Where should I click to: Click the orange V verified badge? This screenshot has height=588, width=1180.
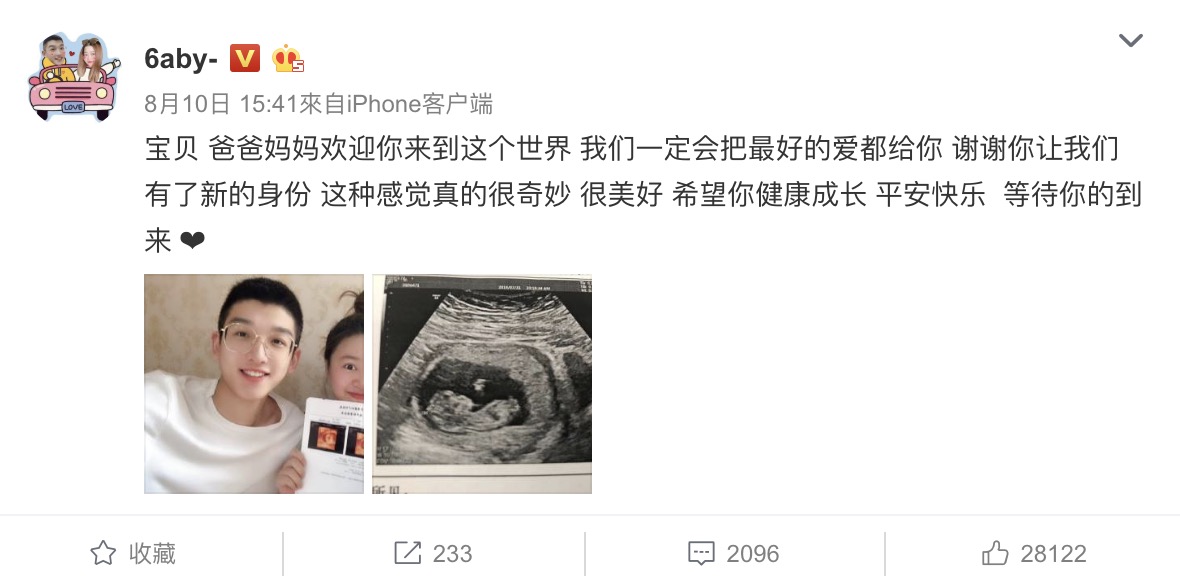click(245, 58)
